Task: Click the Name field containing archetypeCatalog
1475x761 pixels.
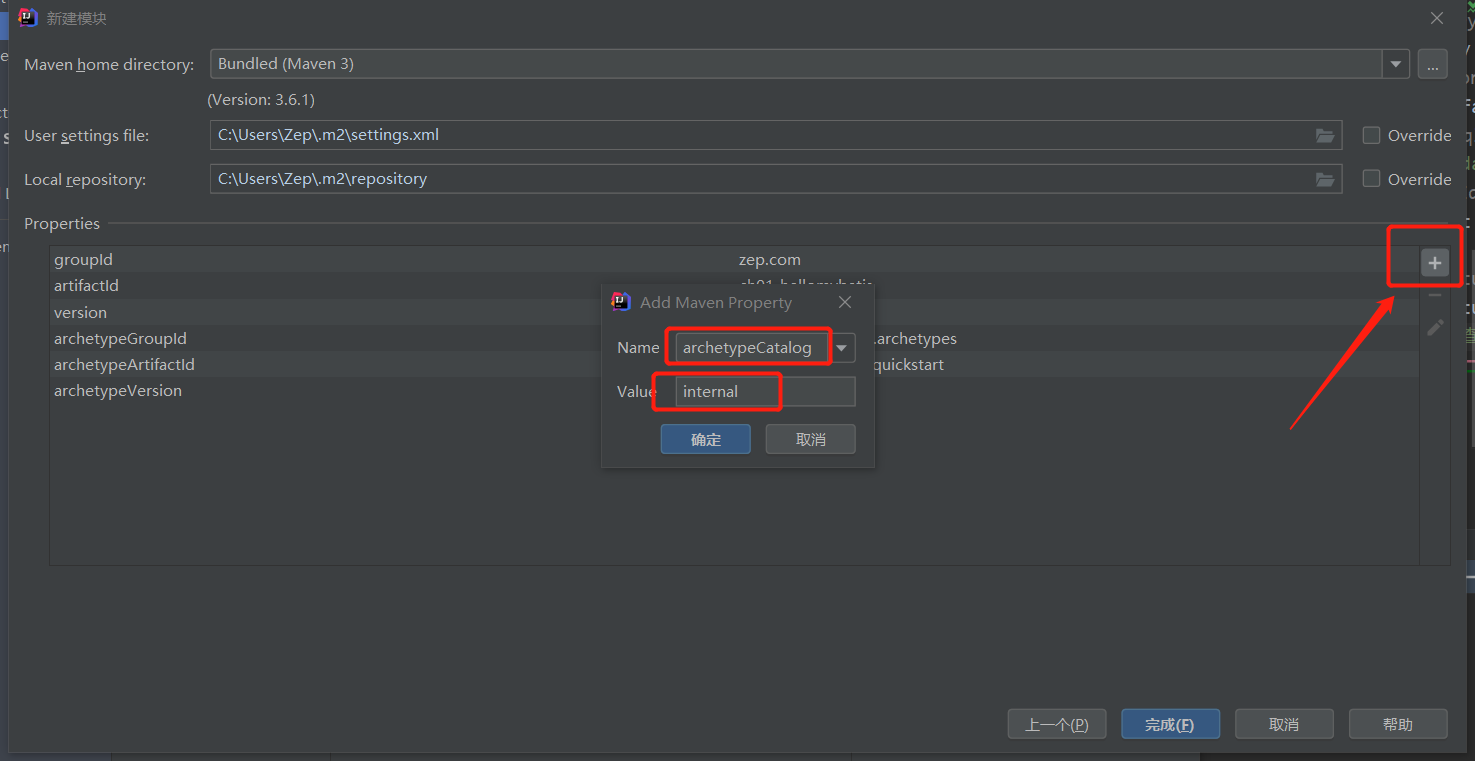Action: click(x=753, y=348)
